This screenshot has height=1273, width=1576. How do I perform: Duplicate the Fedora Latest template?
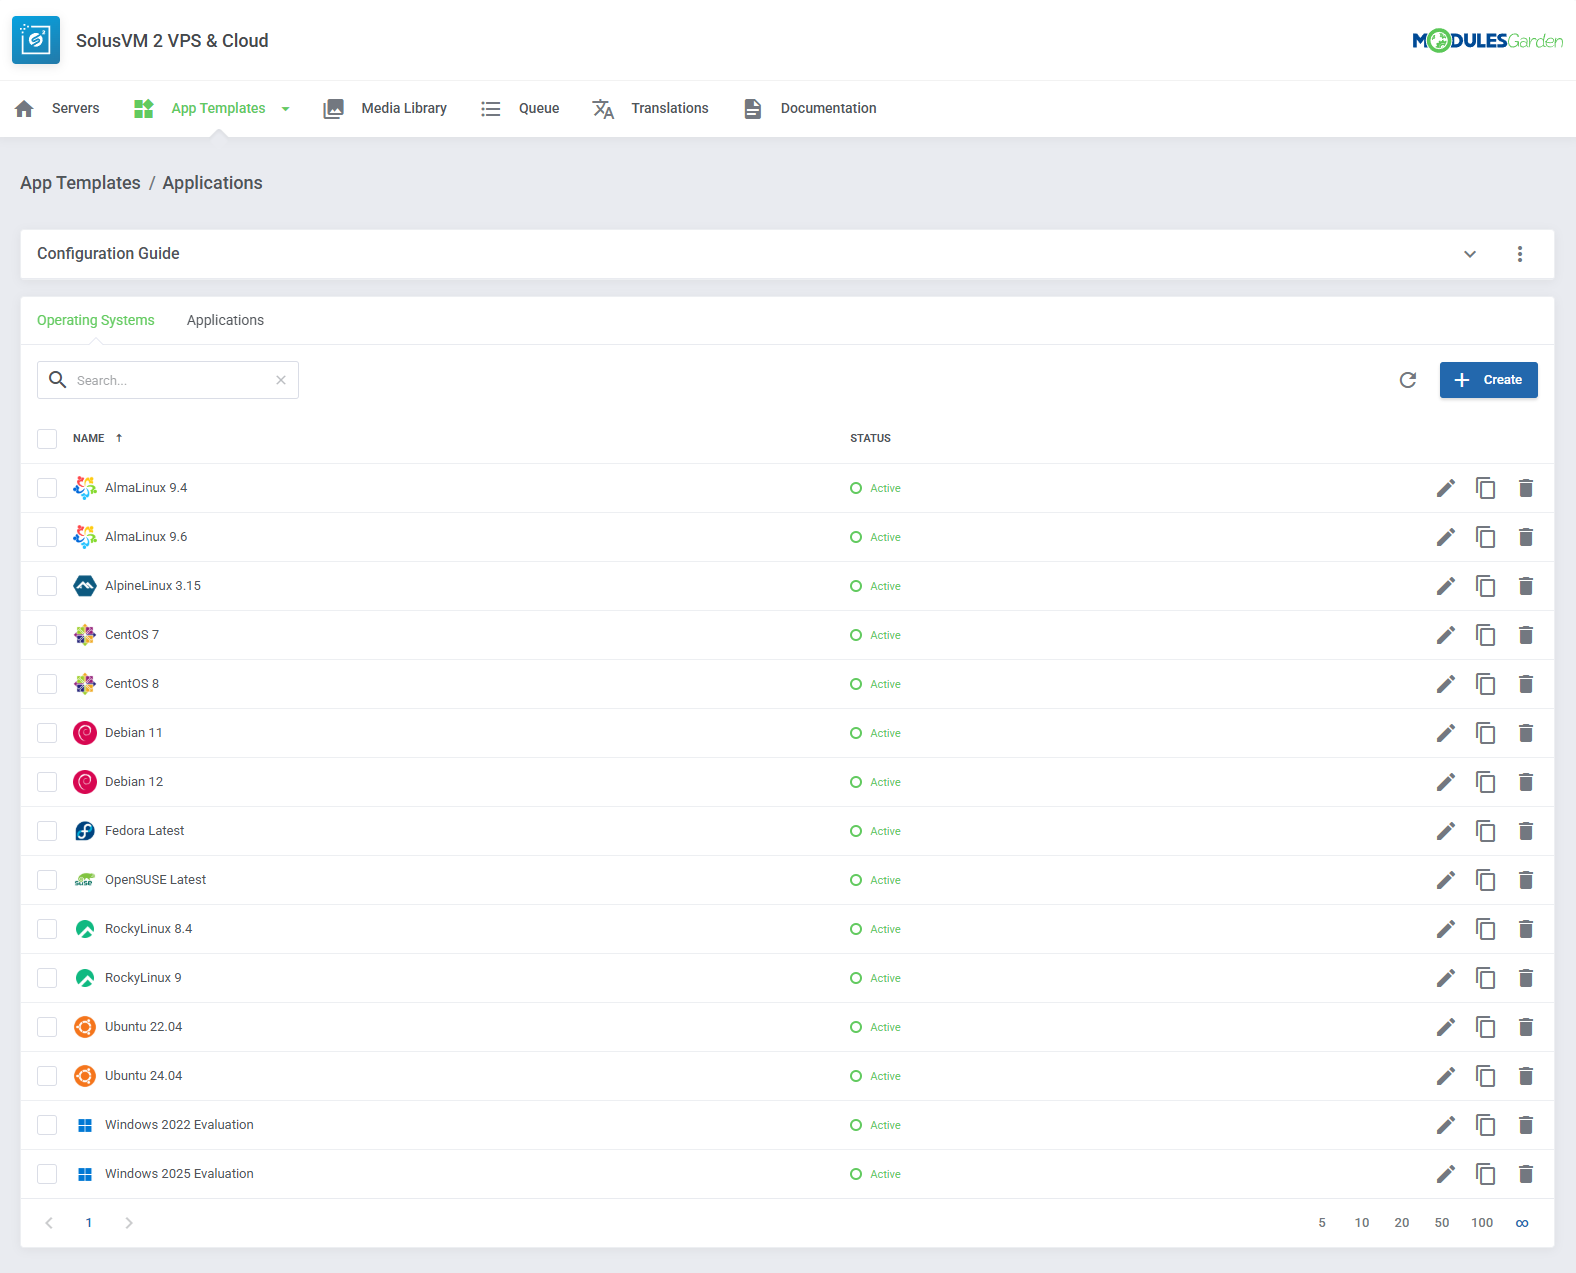pyautogui.click(x=1485, y=831)
